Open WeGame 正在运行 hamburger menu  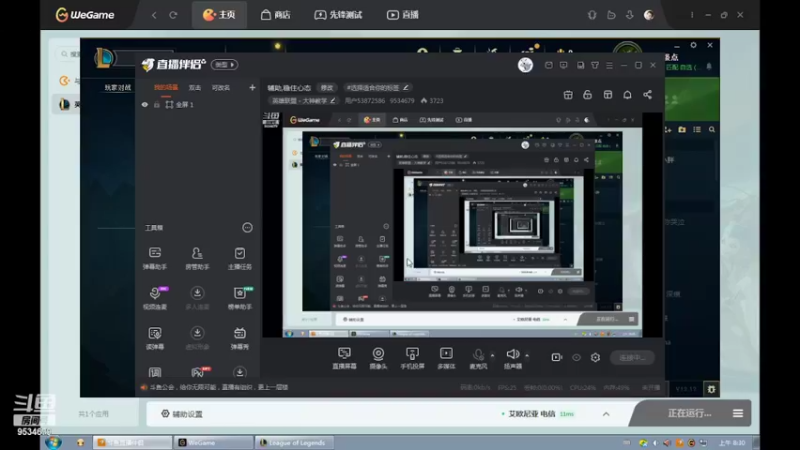point(738,413)
